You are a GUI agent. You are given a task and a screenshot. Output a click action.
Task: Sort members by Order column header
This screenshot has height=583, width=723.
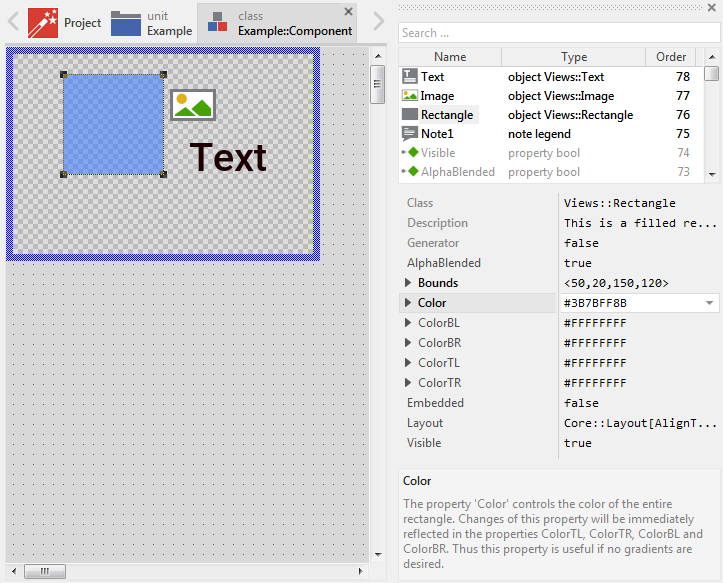[x=671, y=57]
